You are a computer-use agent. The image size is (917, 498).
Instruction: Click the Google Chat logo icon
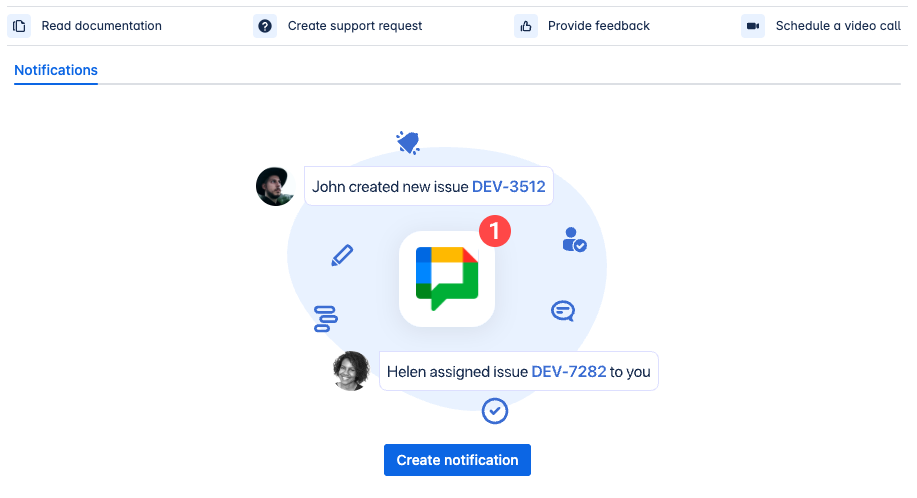point(447,278)
